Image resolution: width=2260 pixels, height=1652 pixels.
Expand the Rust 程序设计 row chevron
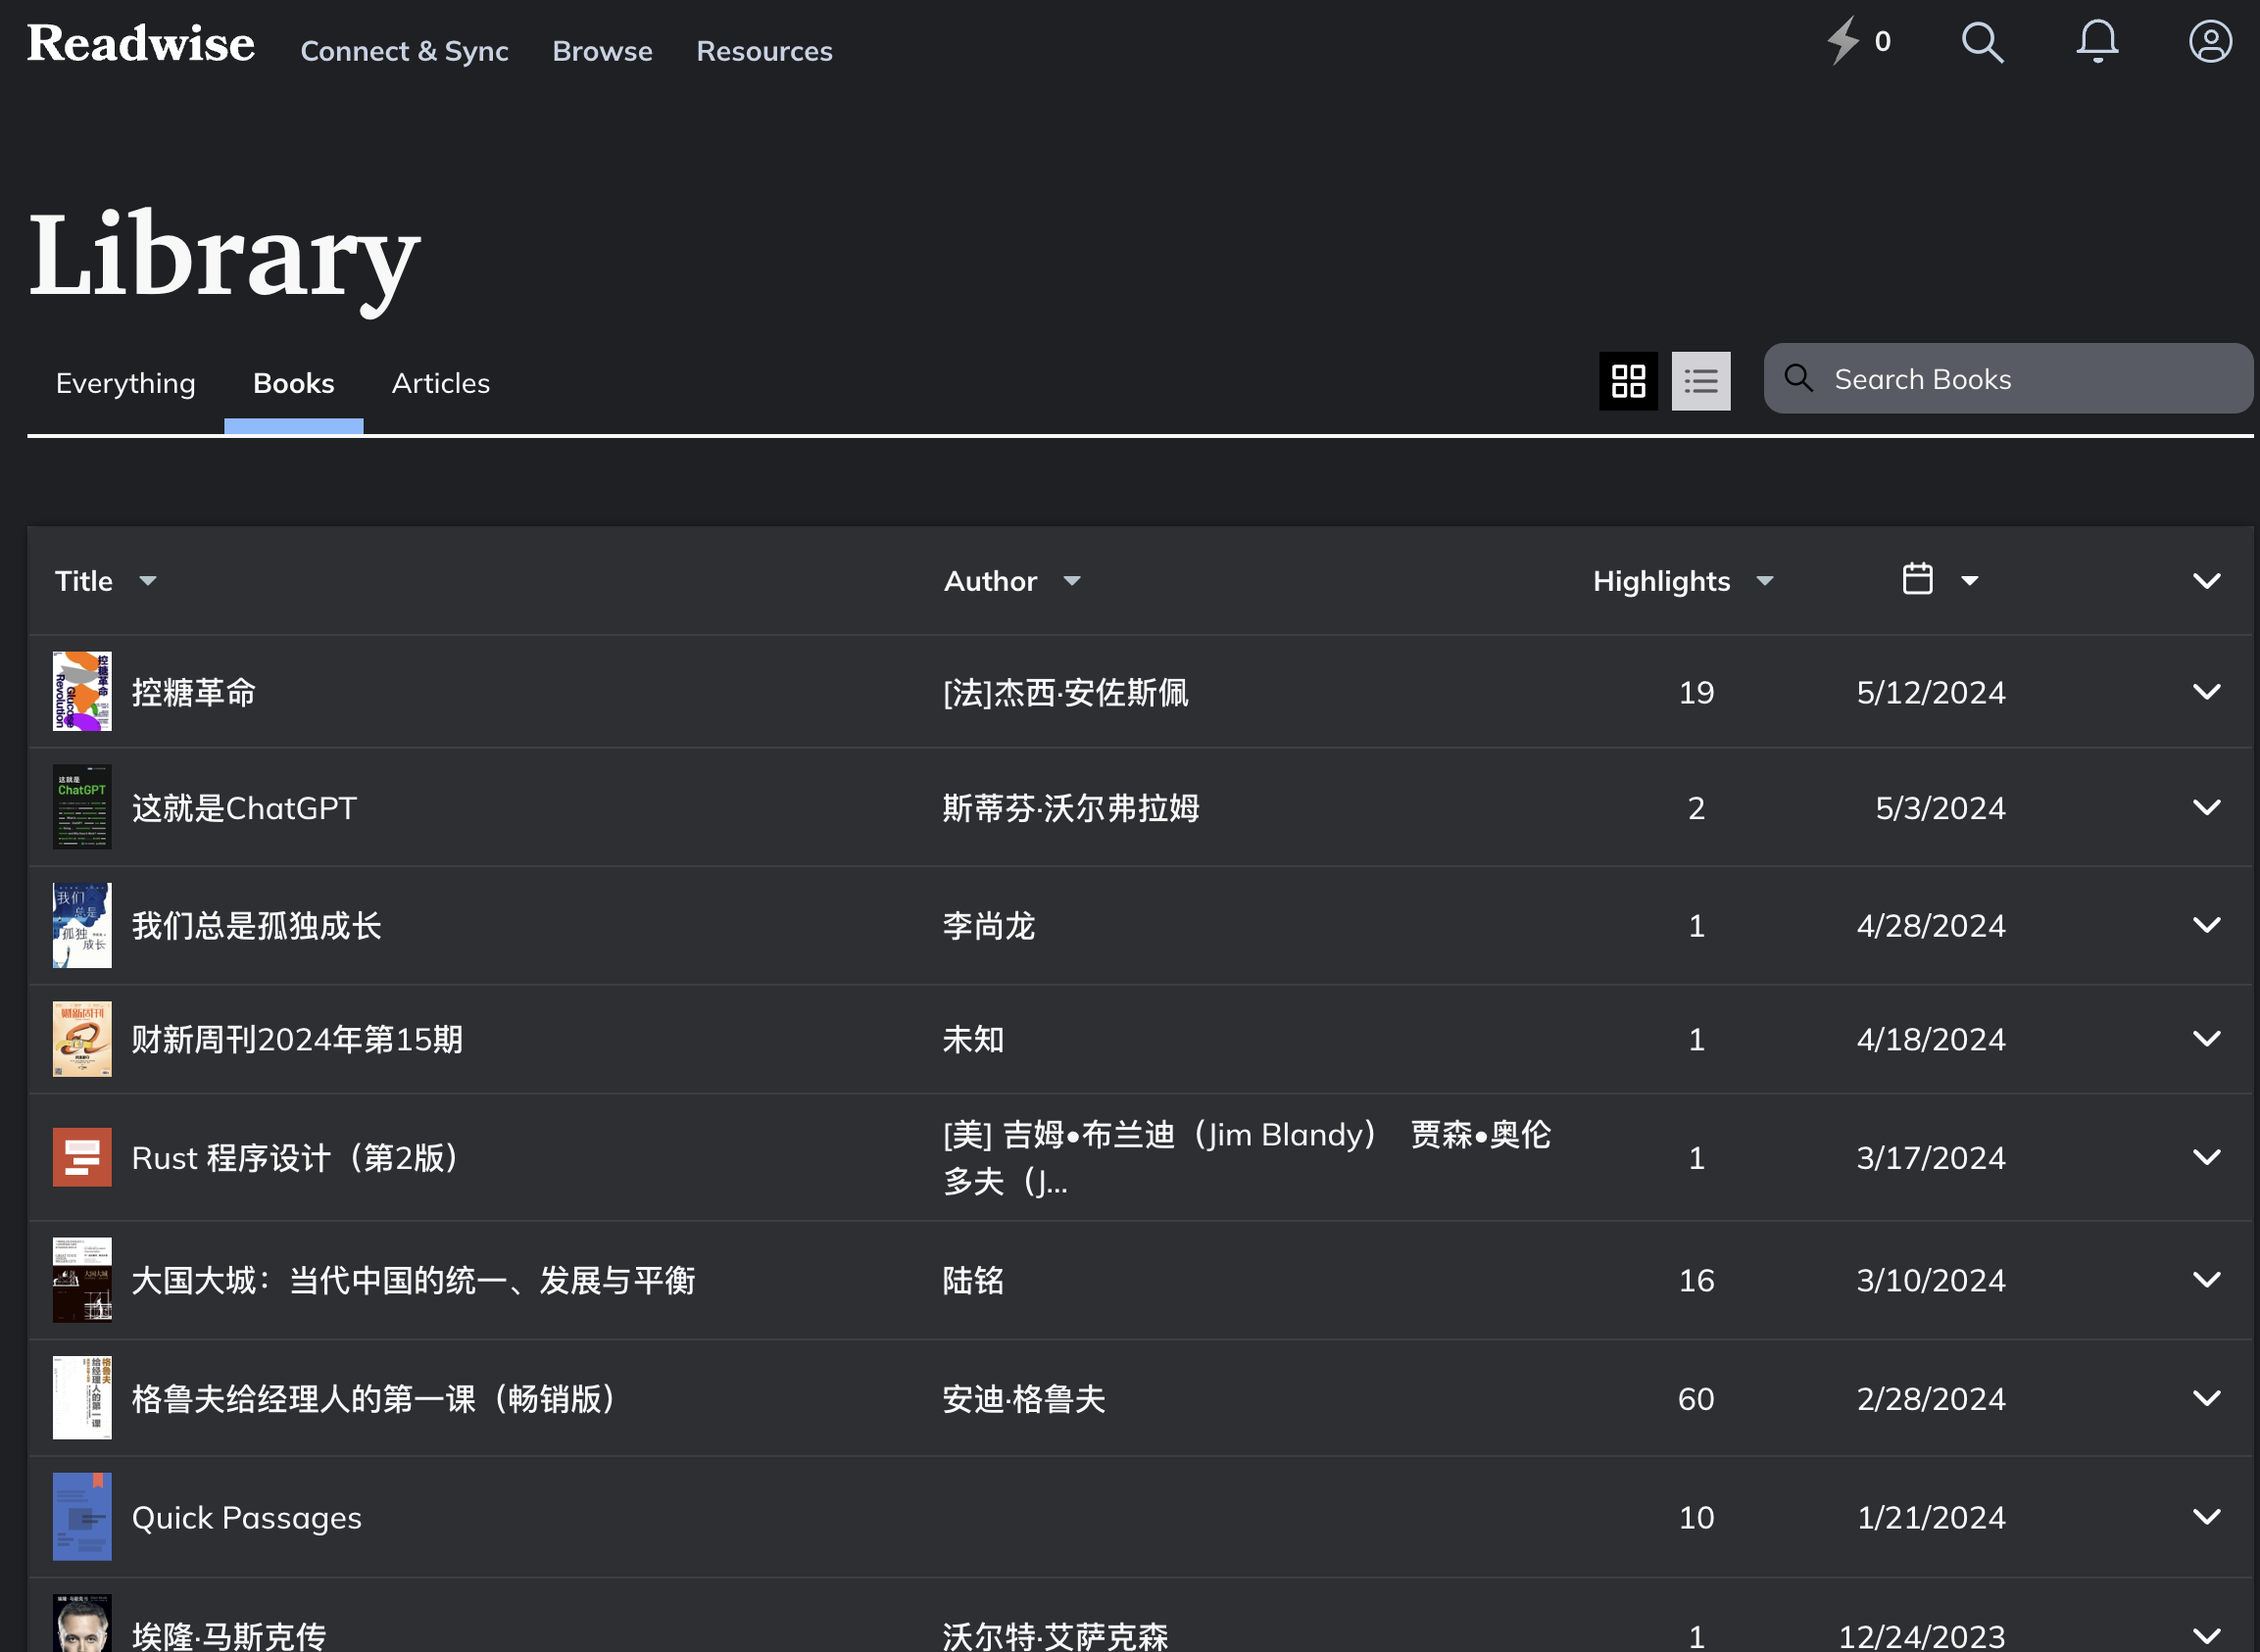(x=2206, y=1157)
